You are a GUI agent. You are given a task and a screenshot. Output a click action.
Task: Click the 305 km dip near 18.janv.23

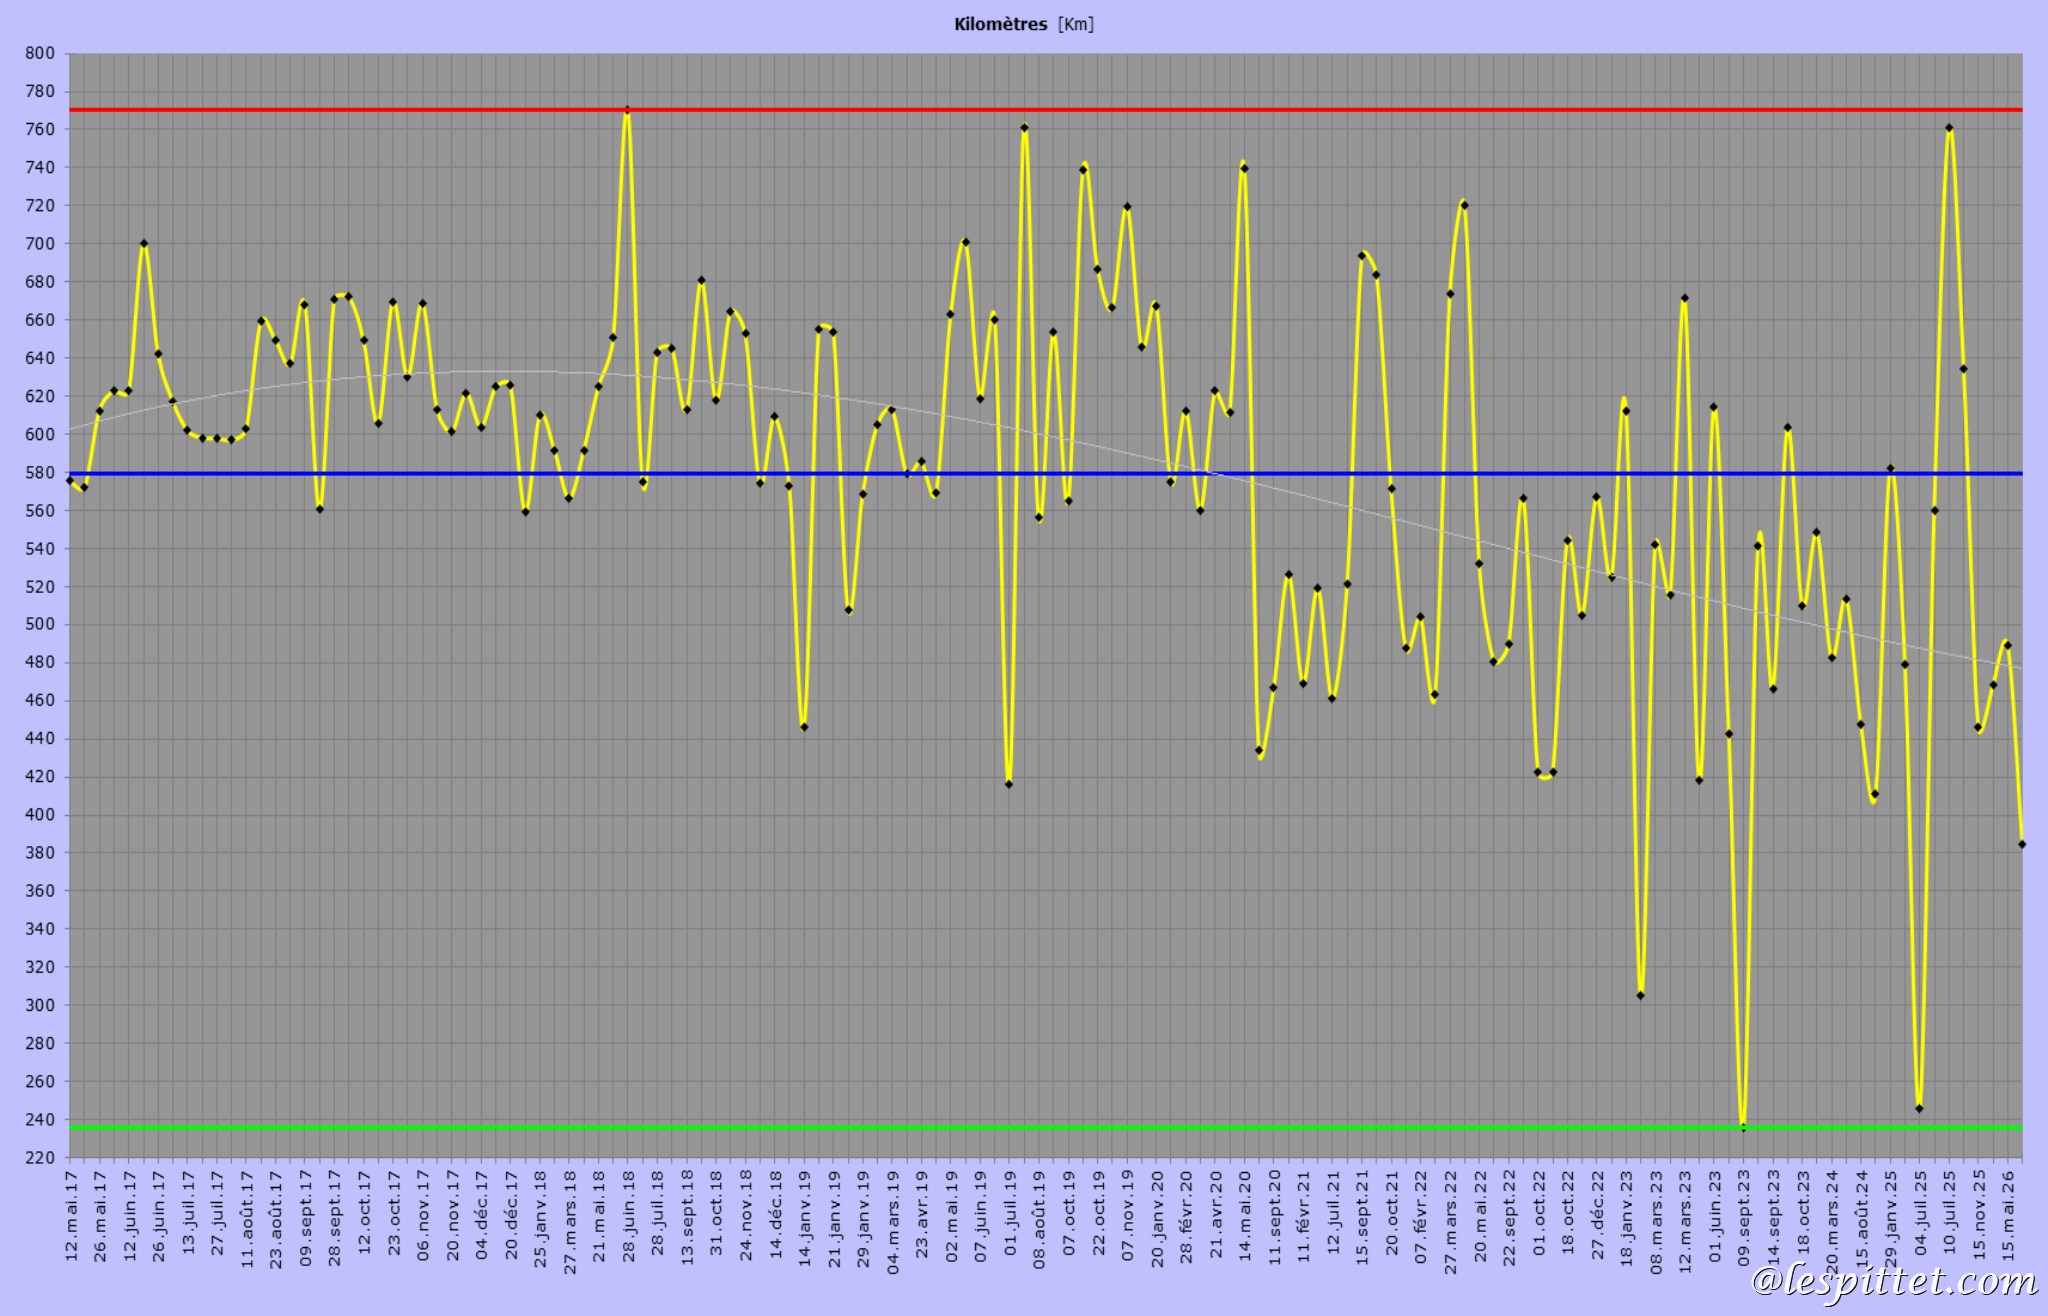click(x=1640, y=995)
